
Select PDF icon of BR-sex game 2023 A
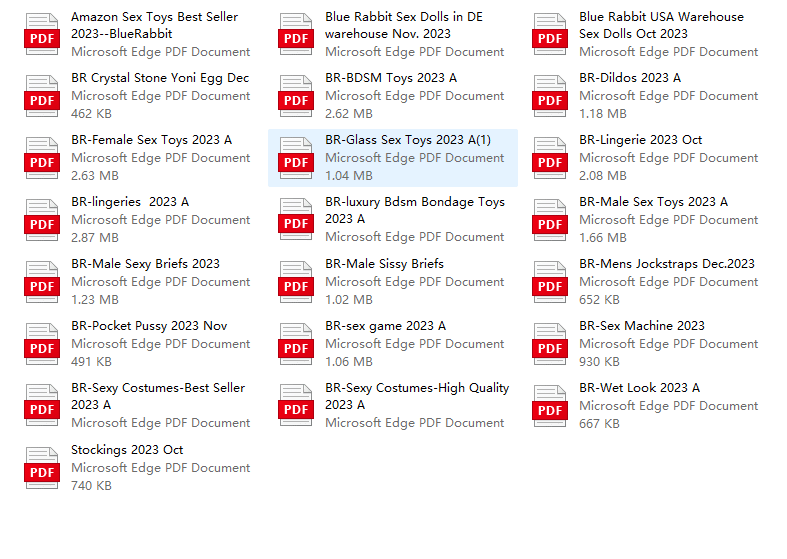pos(296,344)
